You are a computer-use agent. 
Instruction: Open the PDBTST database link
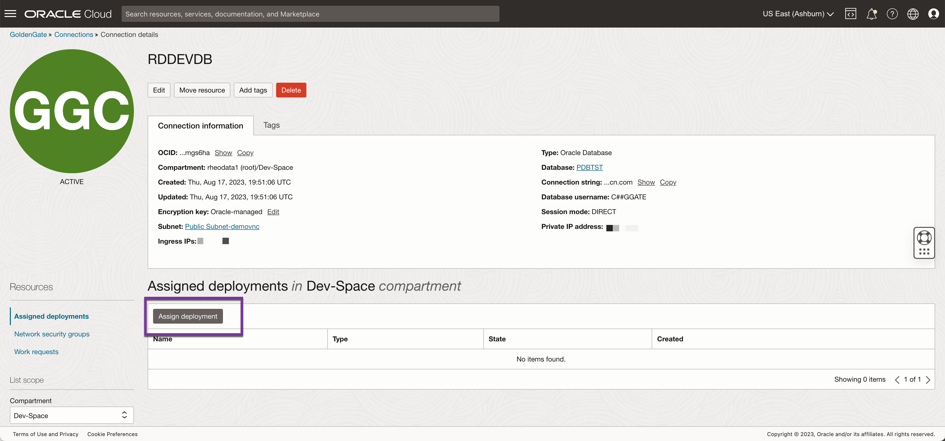(x=589, y=168)
